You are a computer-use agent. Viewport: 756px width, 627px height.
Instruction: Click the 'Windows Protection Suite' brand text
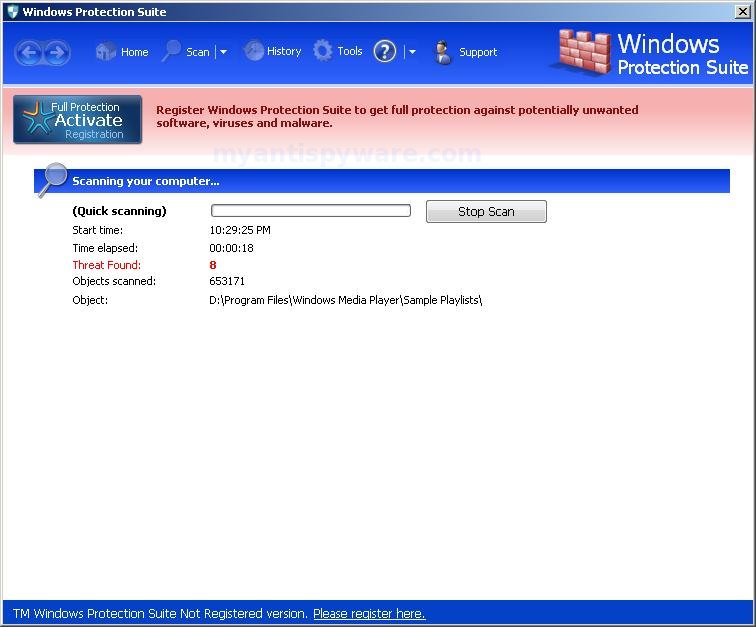[x=683, y=55]
